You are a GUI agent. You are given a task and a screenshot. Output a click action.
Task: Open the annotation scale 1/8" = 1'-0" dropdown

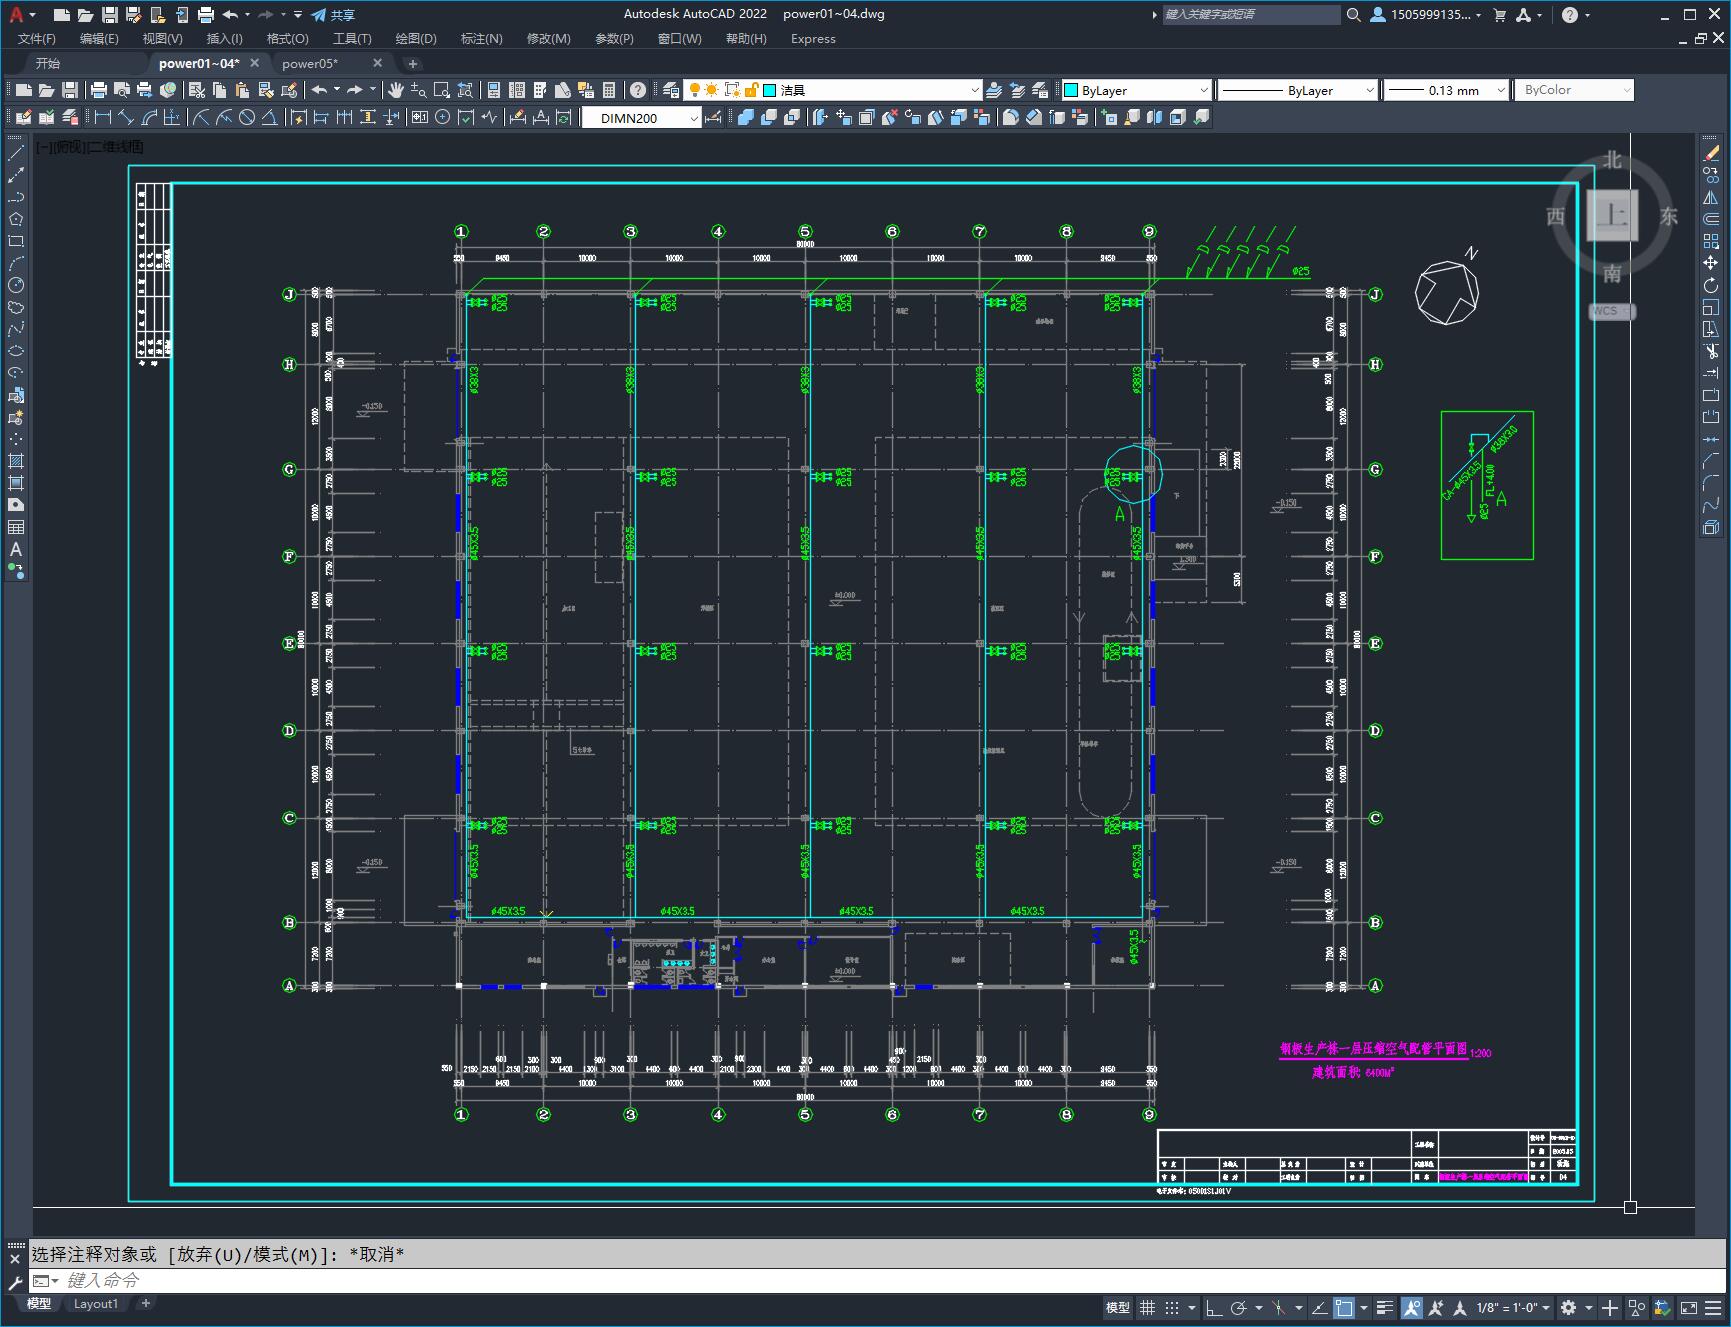[1513, 1307]
